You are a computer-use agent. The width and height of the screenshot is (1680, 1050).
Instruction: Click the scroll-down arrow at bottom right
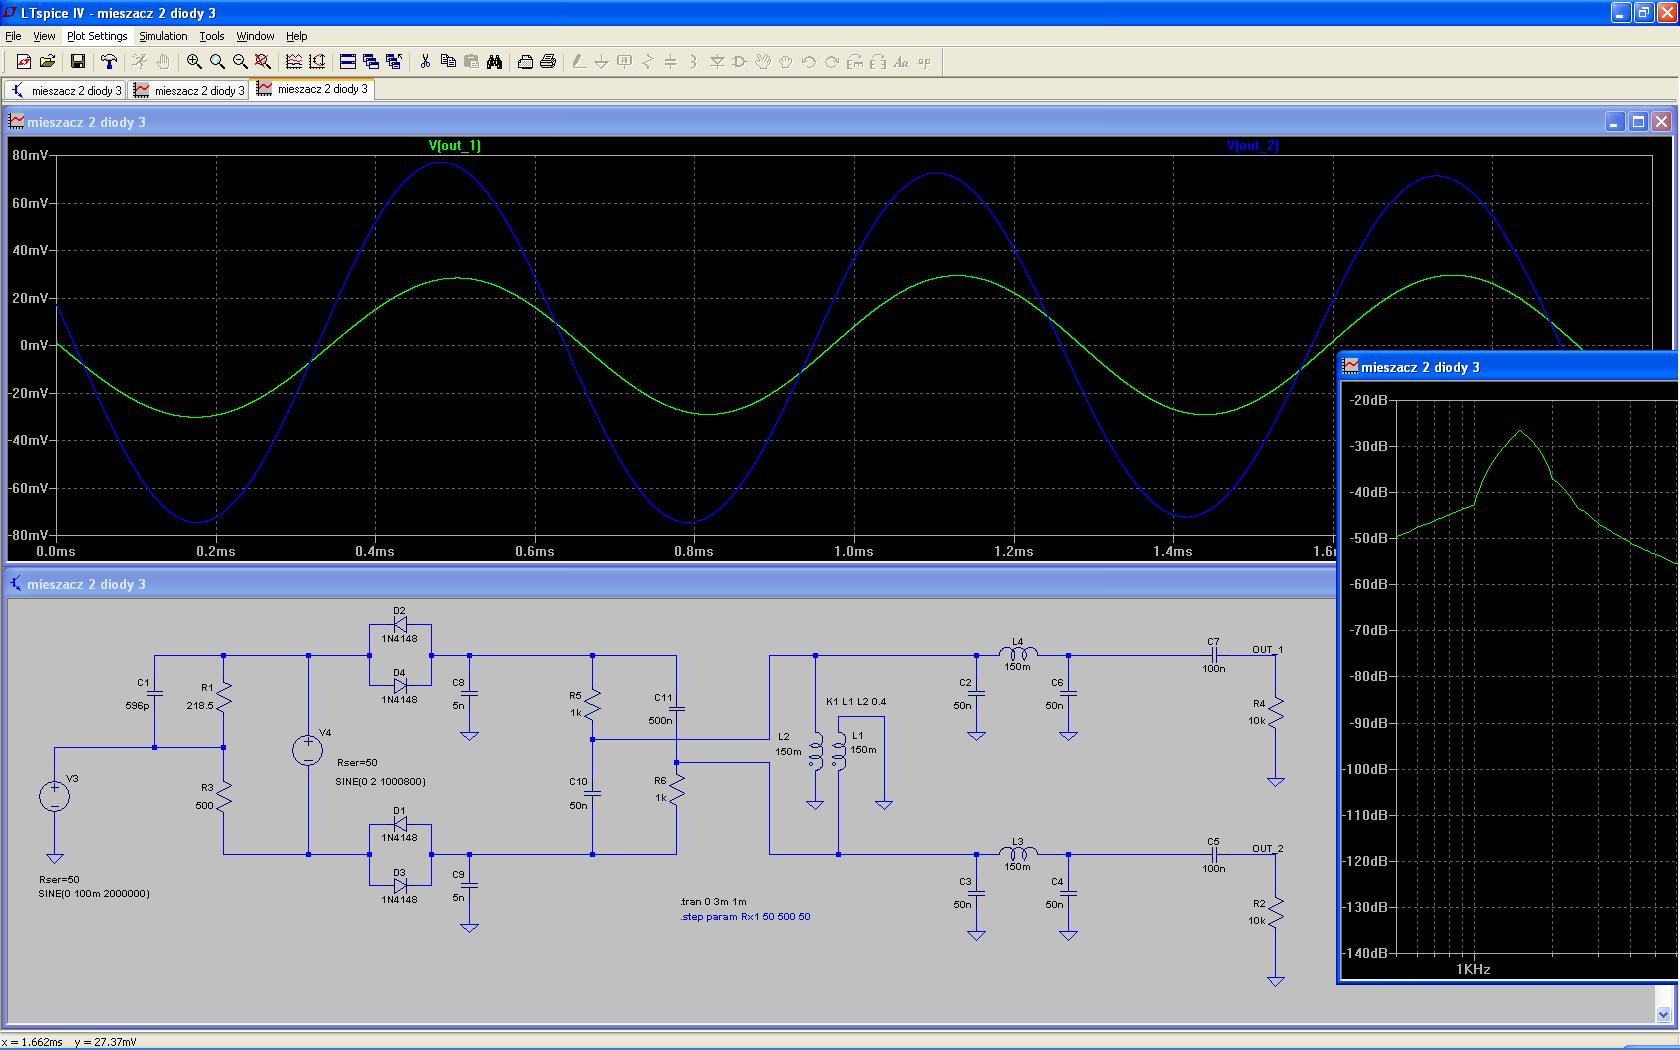coord(1663,1014)
